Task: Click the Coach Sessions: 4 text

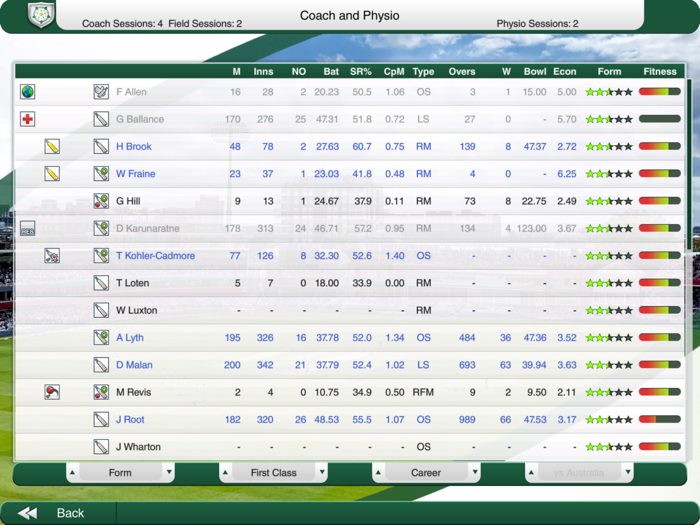Action: (x=122, y=24)
